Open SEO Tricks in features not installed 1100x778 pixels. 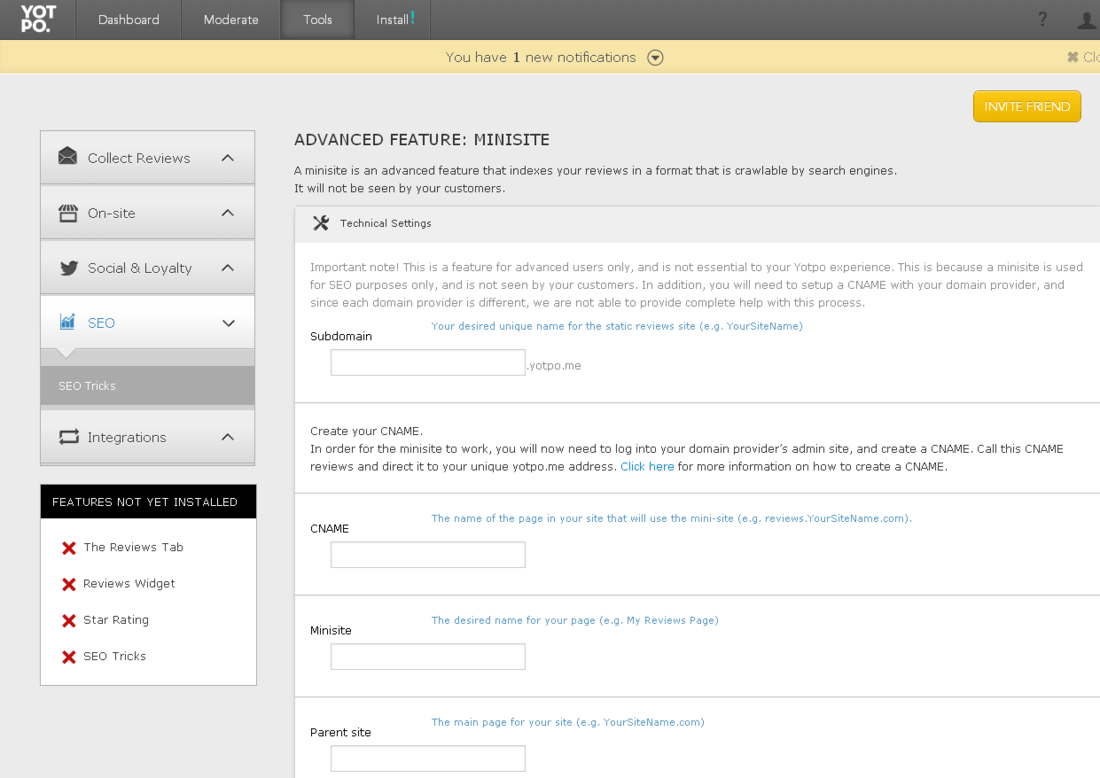[x=114, y=657]
